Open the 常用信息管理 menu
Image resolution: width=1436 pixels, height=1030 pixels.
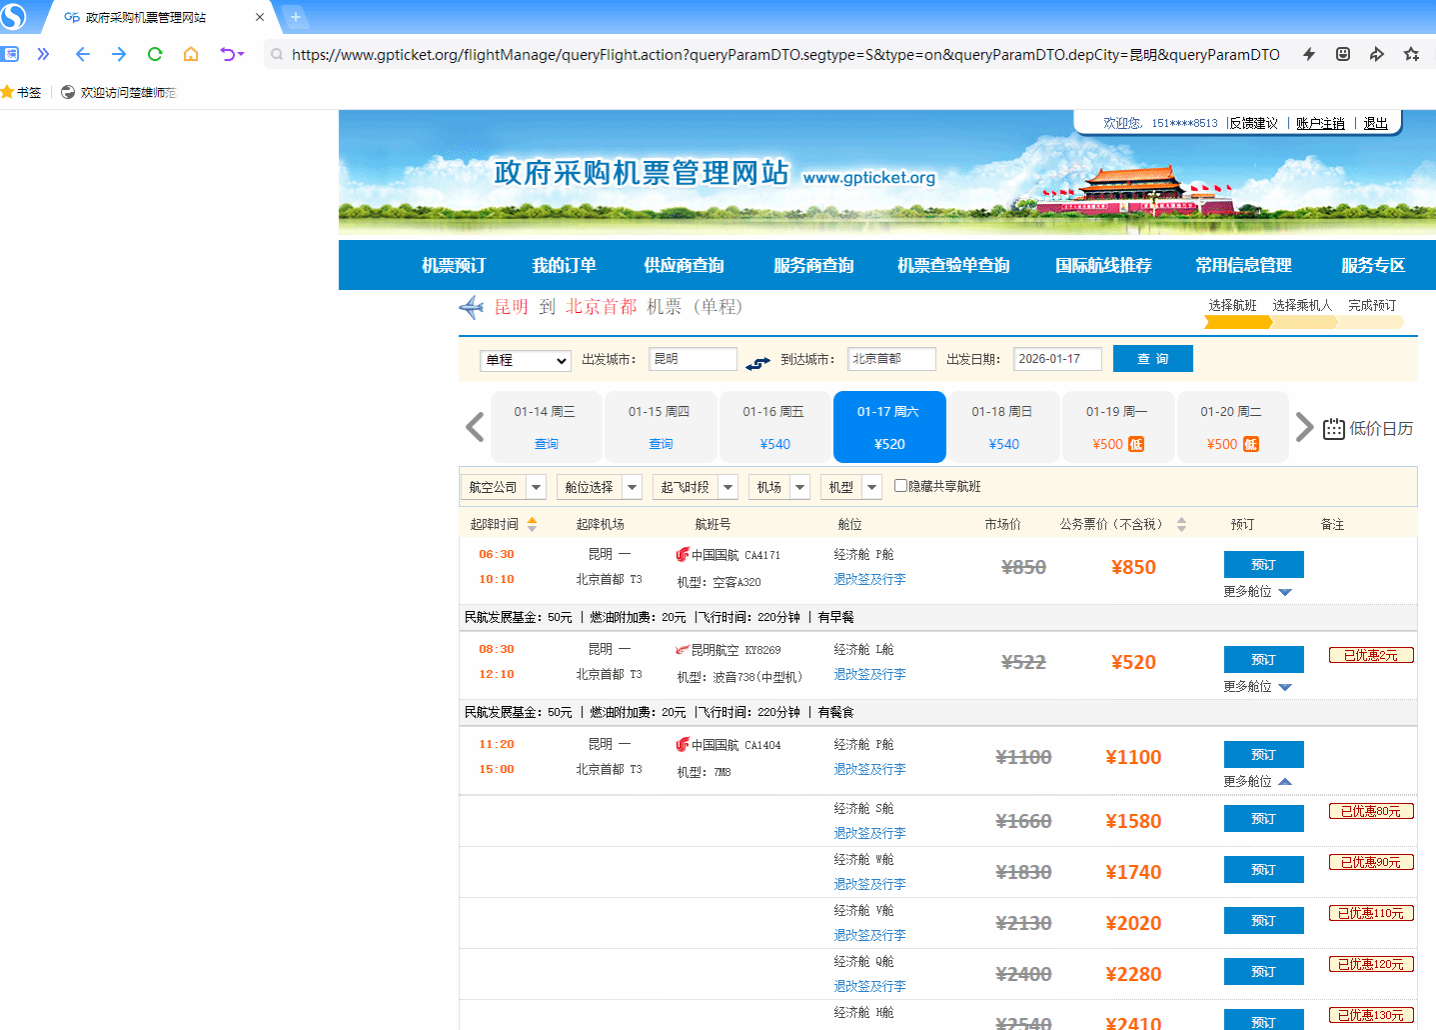pyautogui.click(x=1244, y=265)
